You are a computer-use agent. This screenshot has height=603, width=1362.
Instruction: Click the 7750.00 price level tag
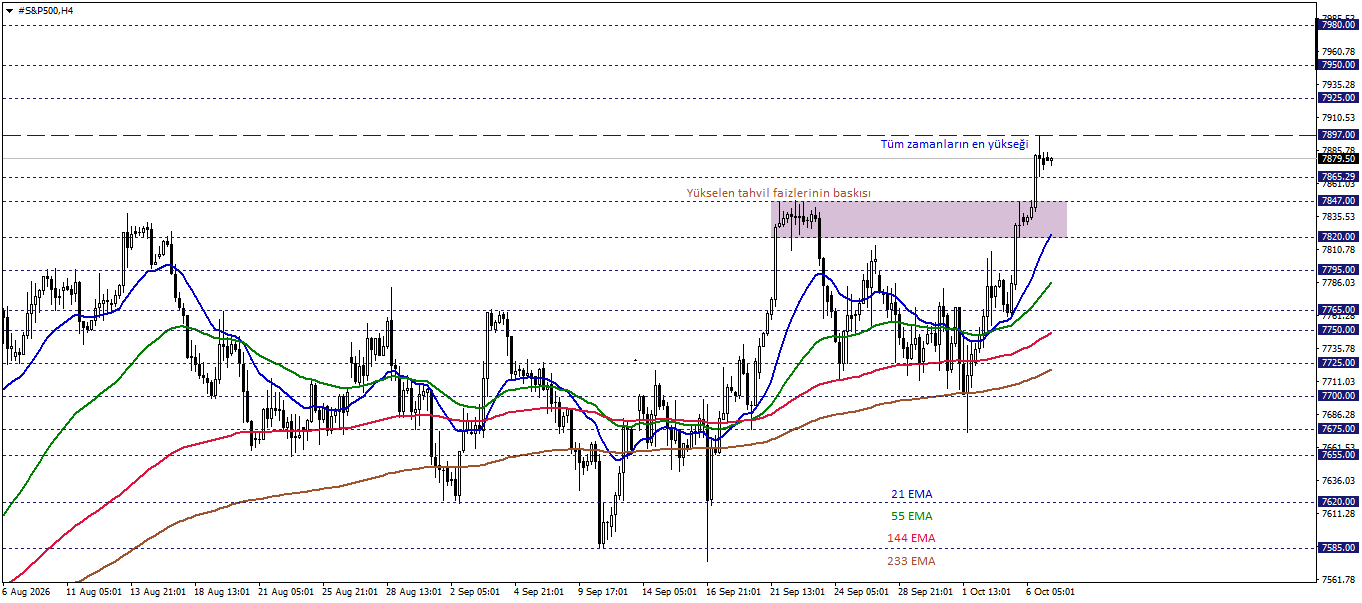pos(1338,330)
